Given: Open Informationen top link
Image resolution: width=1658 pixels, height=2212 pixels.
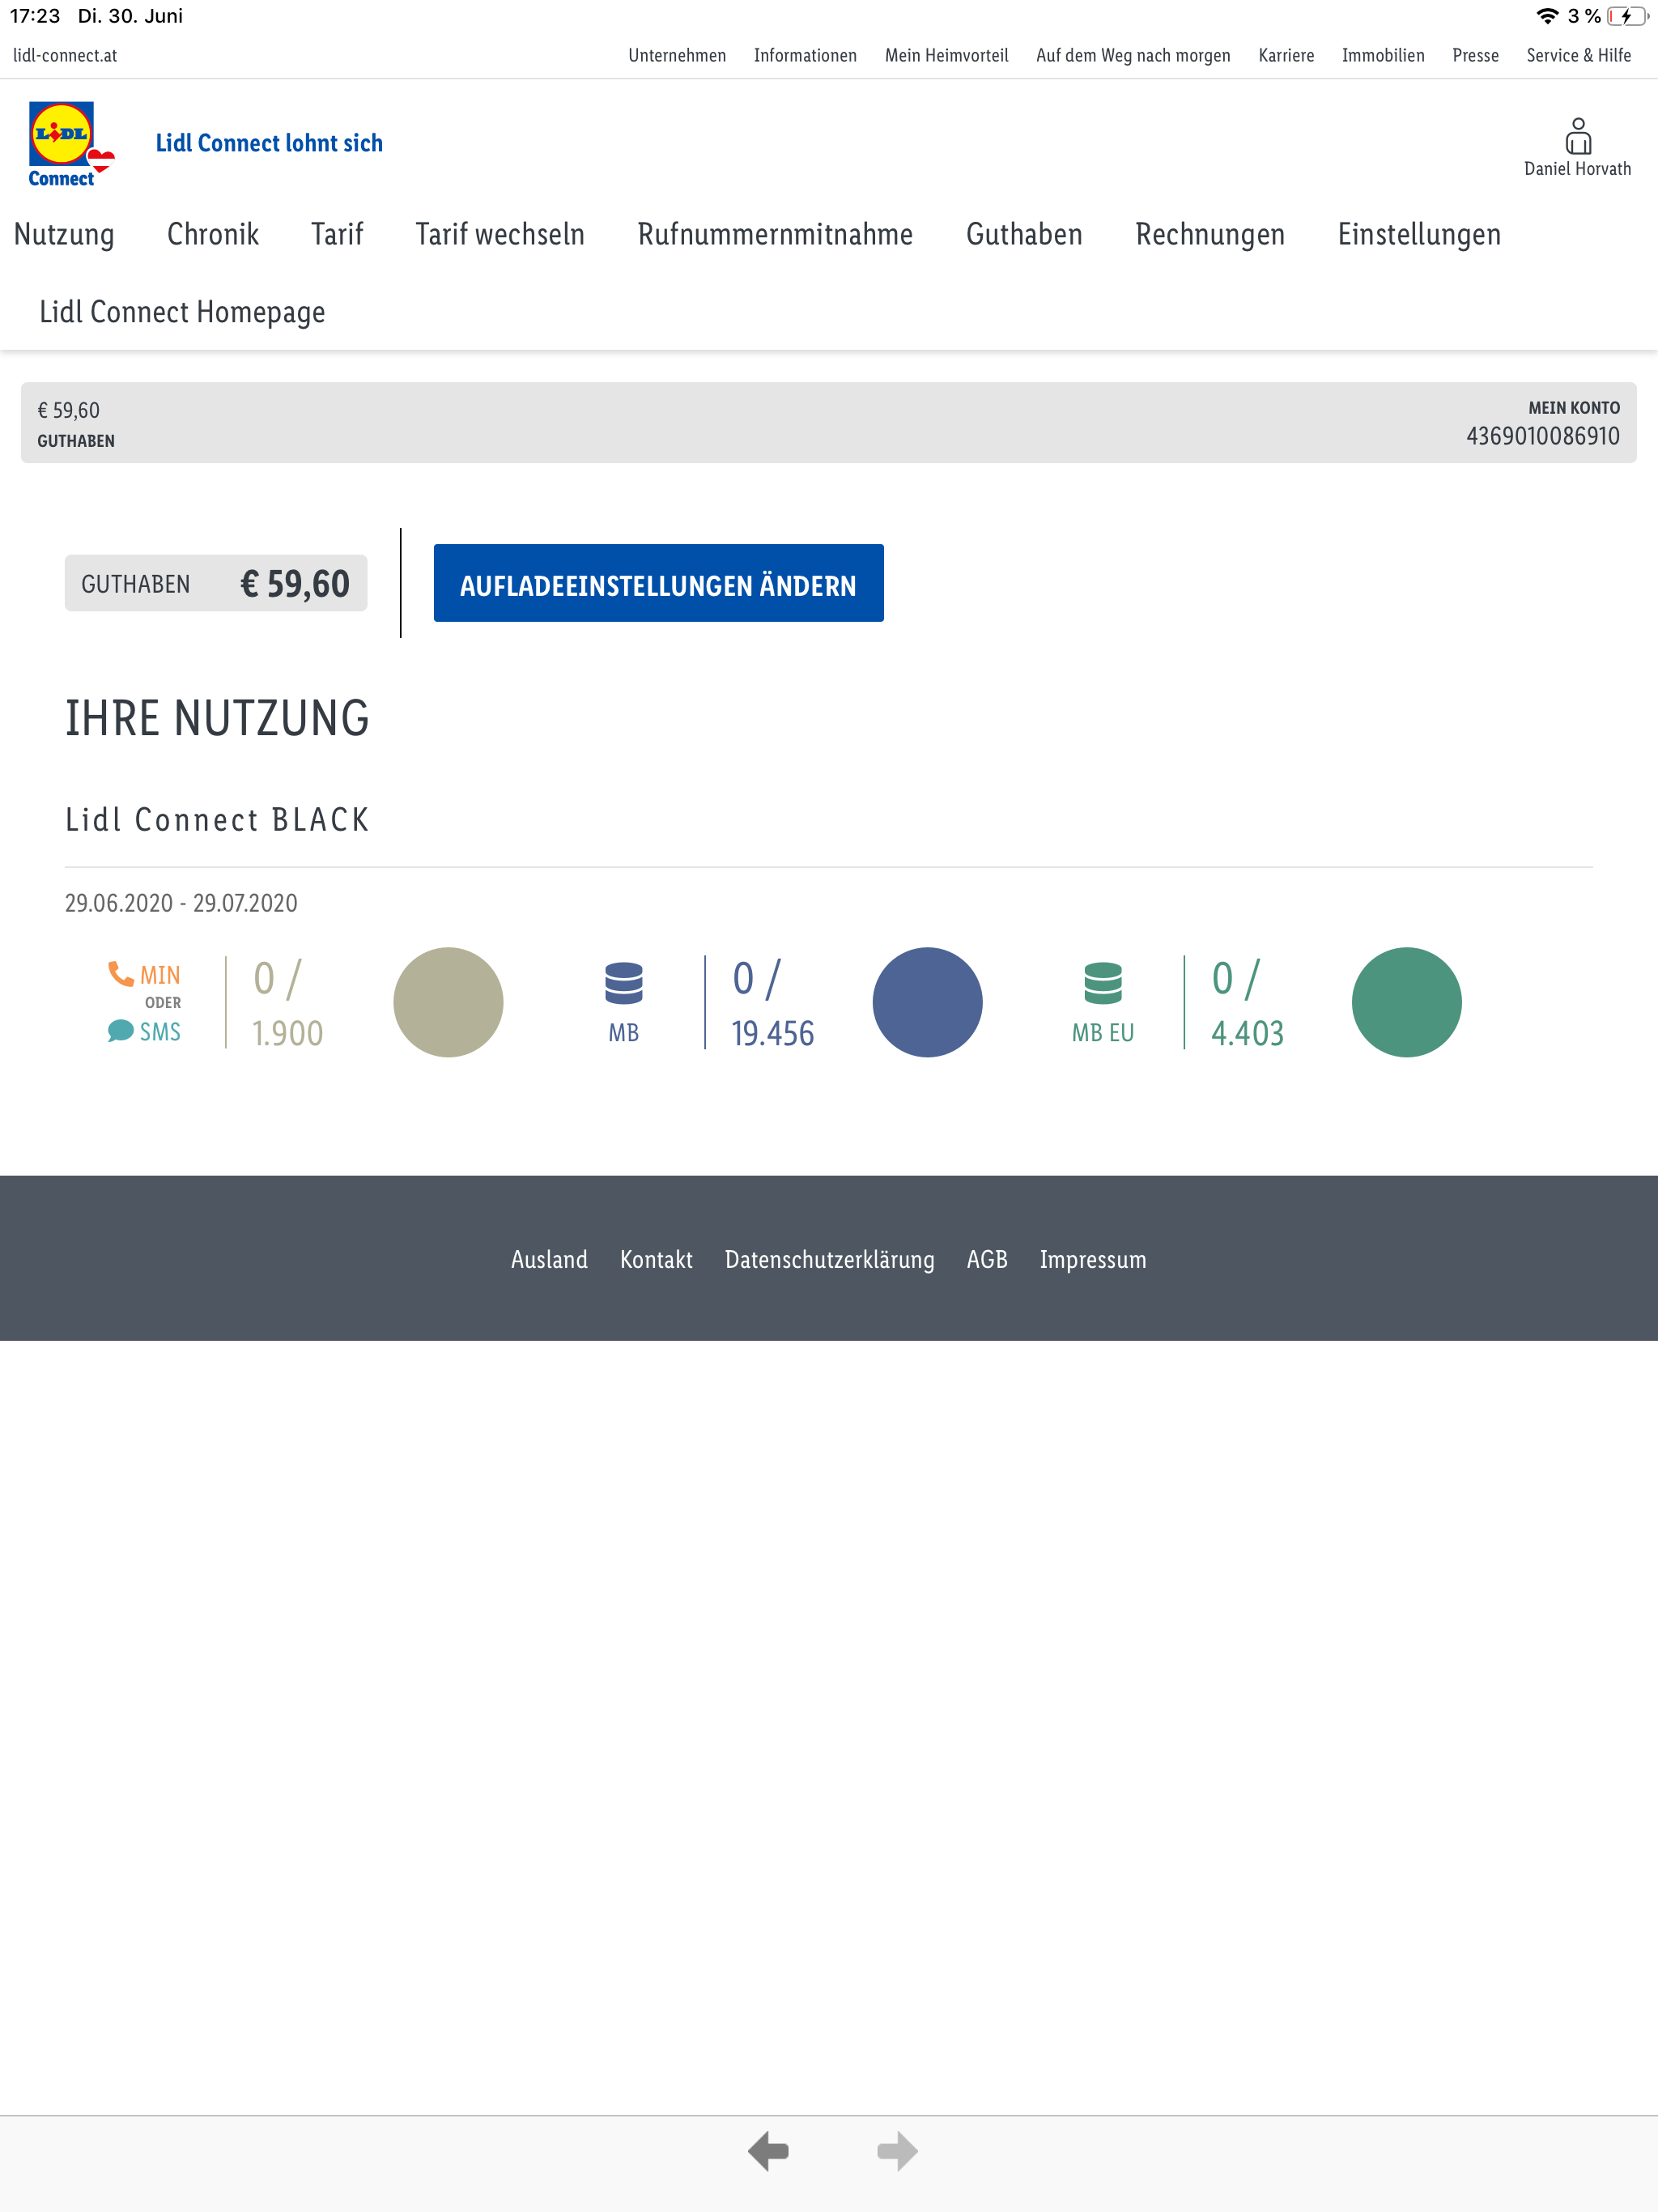Looking at the screenshot, I should 805,56.
